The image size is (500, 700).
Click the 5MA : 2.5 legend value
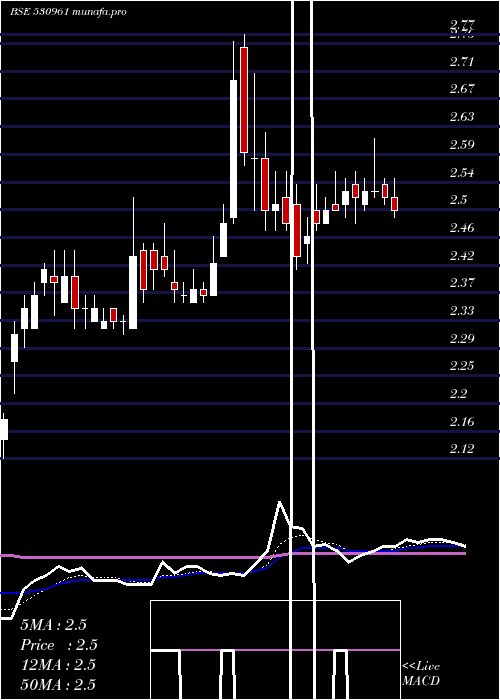(x=54, y=625)
